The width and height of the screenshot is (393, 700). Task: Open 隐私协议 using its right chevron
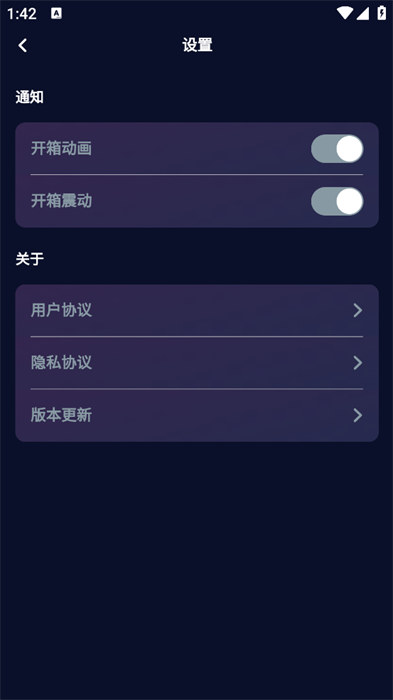(x=358, y=363)
